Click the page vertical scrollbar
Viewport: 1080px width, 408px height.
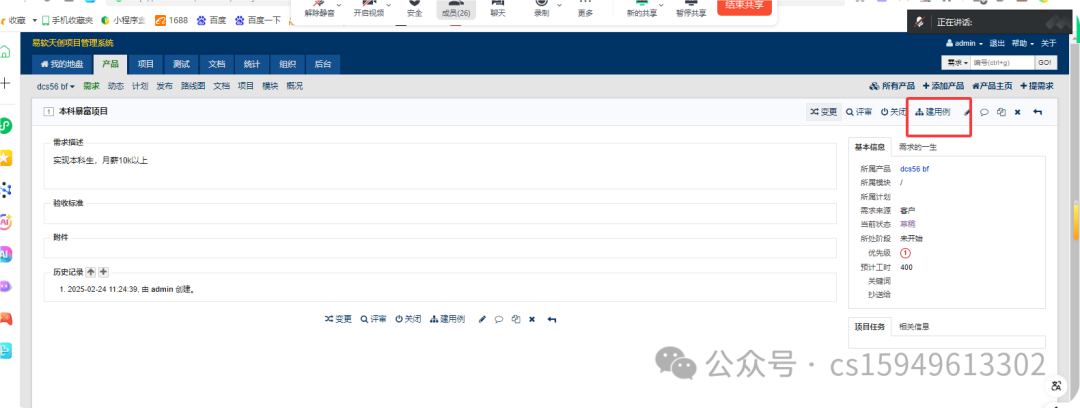tap(1074, 221)
